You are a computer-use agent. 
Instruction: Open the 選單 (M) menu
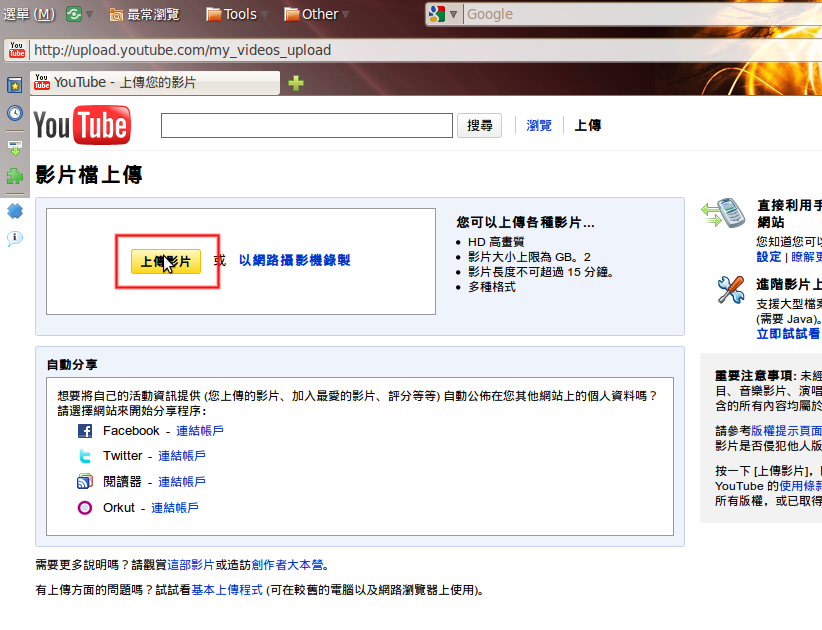29,14
